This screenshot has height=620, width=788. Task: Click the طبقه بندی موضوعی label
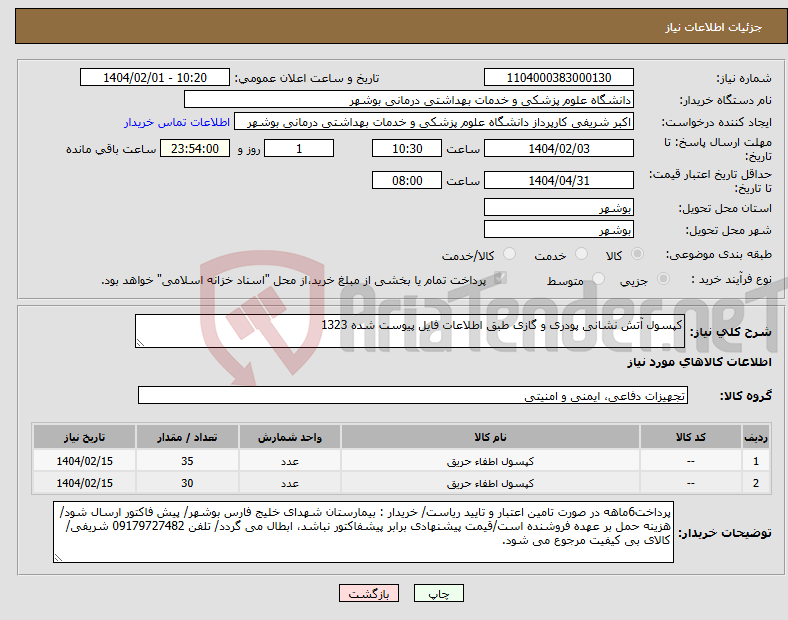[719, 254]
